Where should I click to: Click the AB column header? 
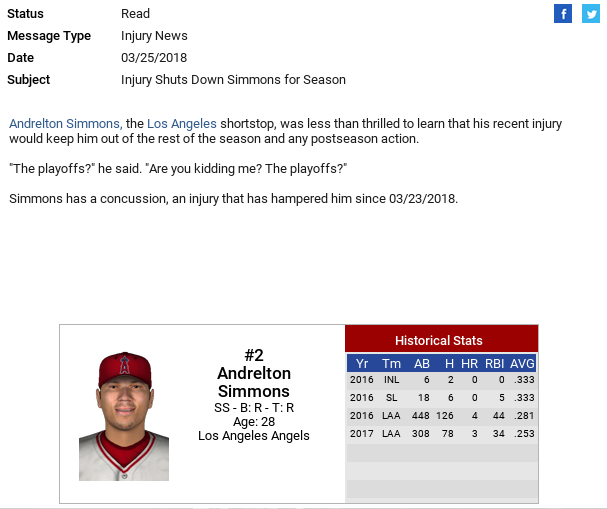point(421,363)
